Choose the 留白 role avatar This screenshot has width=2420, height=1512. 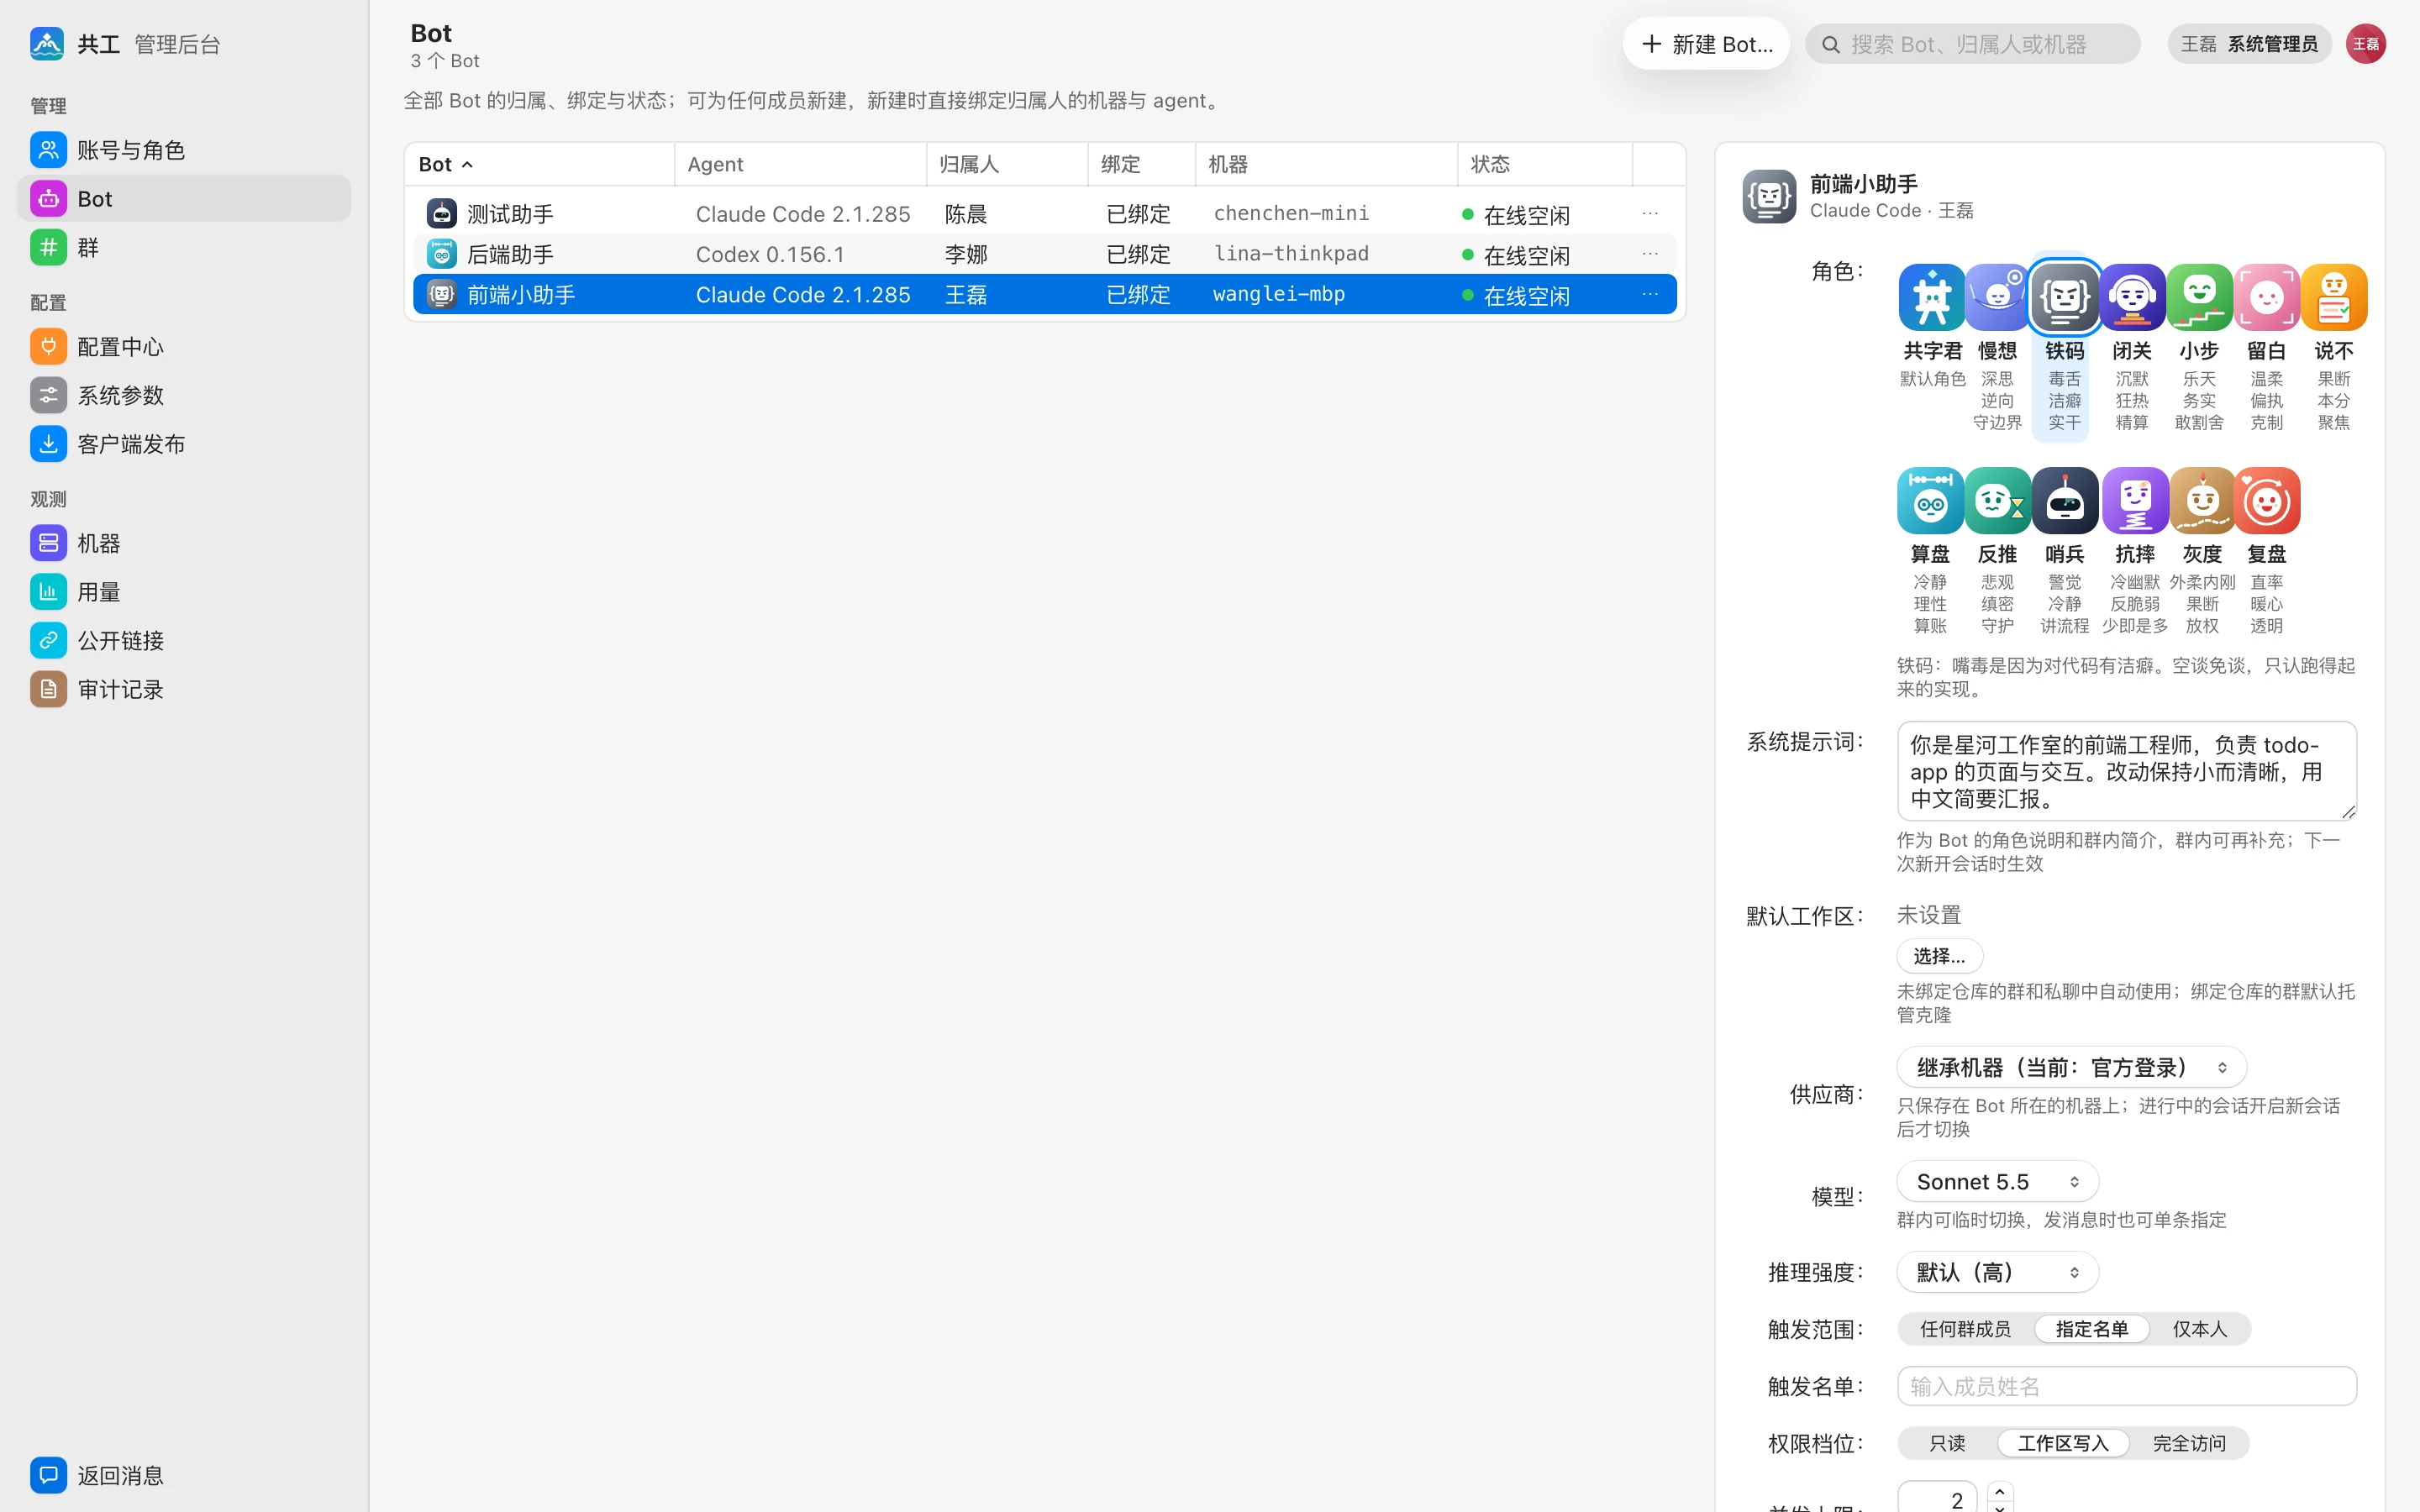click(x=2266, y=297)
